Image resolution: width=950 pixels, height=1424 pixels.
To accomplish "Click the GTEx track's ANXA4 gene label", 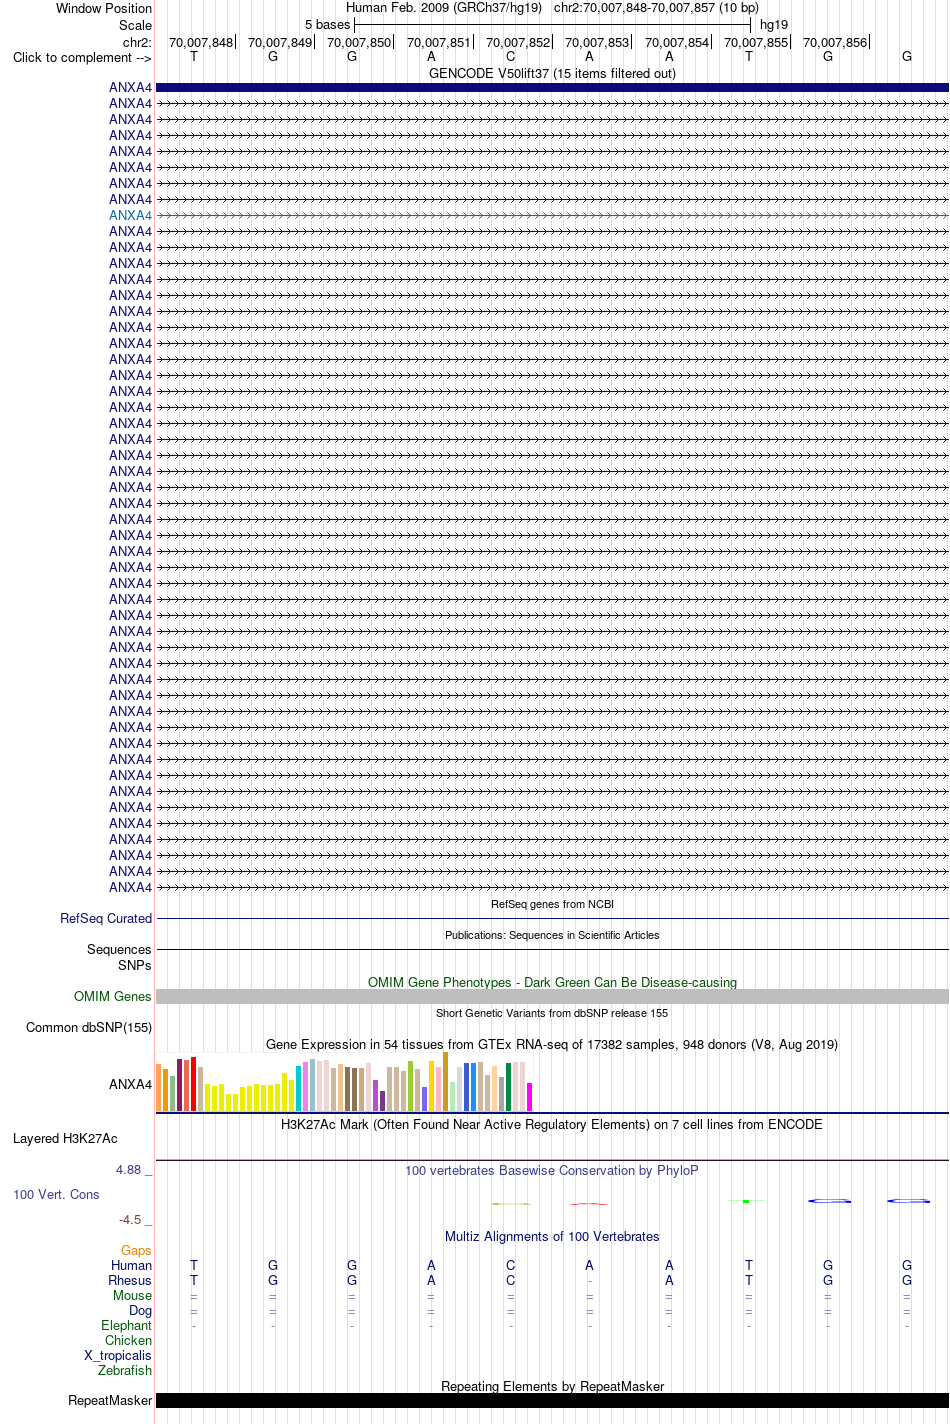I will pyautogui.click(x=130, y=1084).
